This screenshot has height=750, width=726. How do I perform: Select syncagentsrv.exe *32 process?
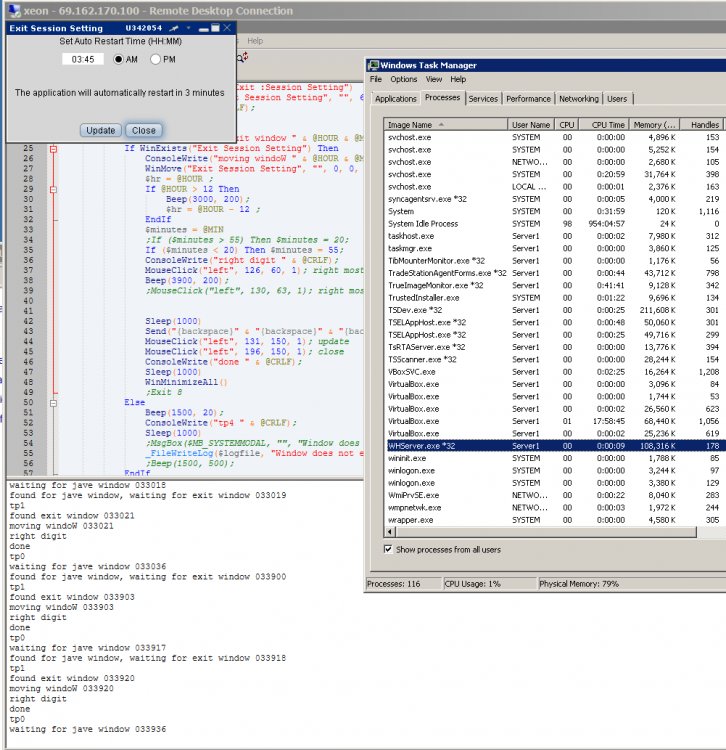(555, 199)
